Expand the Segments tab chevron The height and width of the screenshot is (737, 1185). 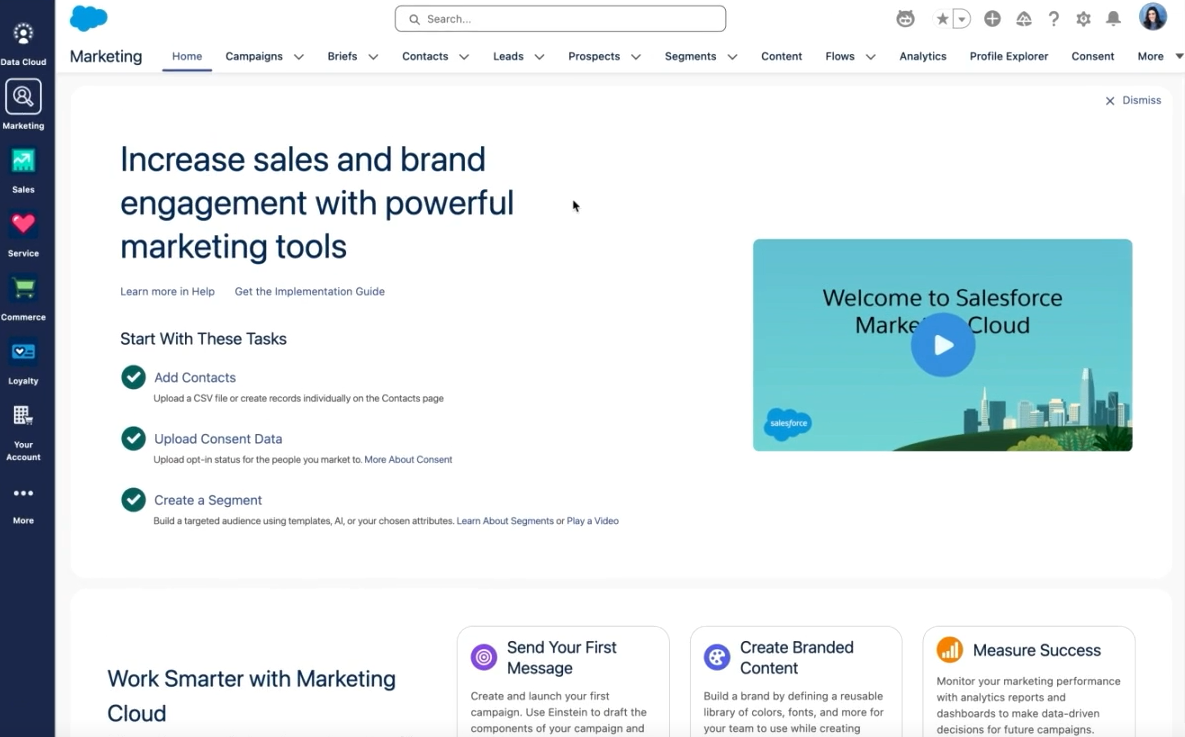pyautogui.click(x=732, y=57)
